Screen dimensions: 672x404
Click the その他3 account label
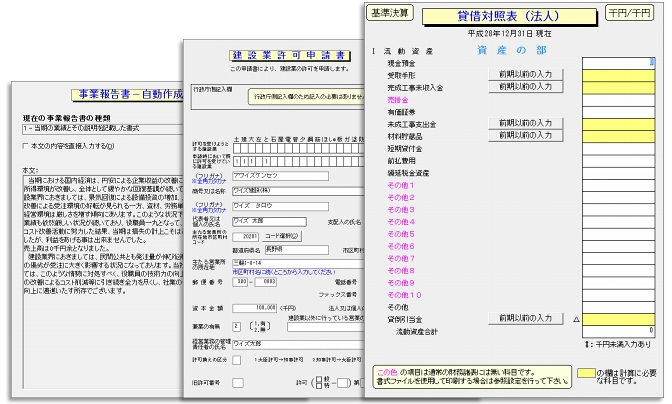click(x=401, y=210)
